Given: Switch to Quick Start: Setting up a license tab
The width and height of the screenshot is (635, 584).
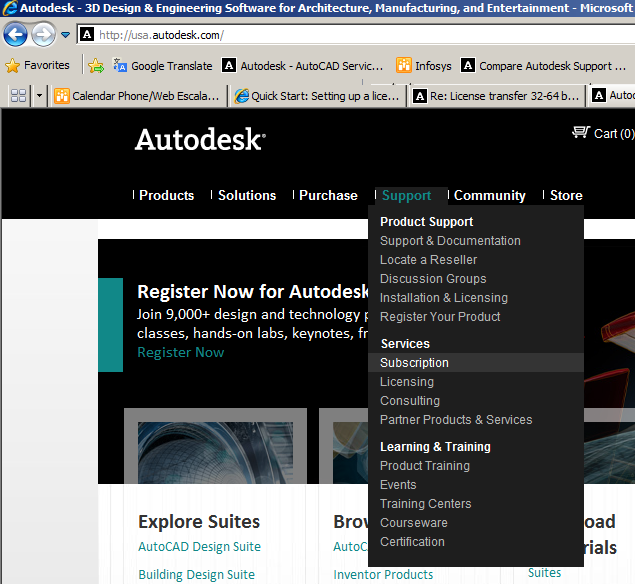Looking at the screenshot, I should click(x=317, y=96).
